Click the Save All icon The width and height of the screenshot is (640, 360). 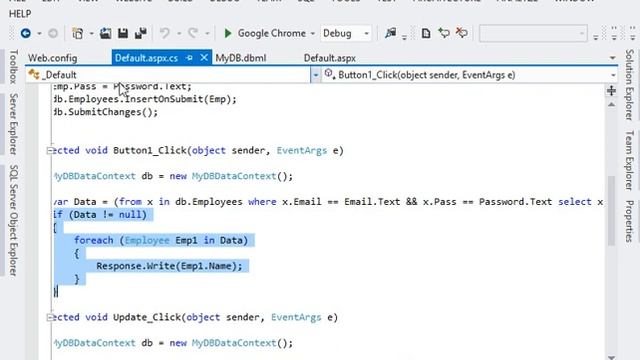coord(141,33)
